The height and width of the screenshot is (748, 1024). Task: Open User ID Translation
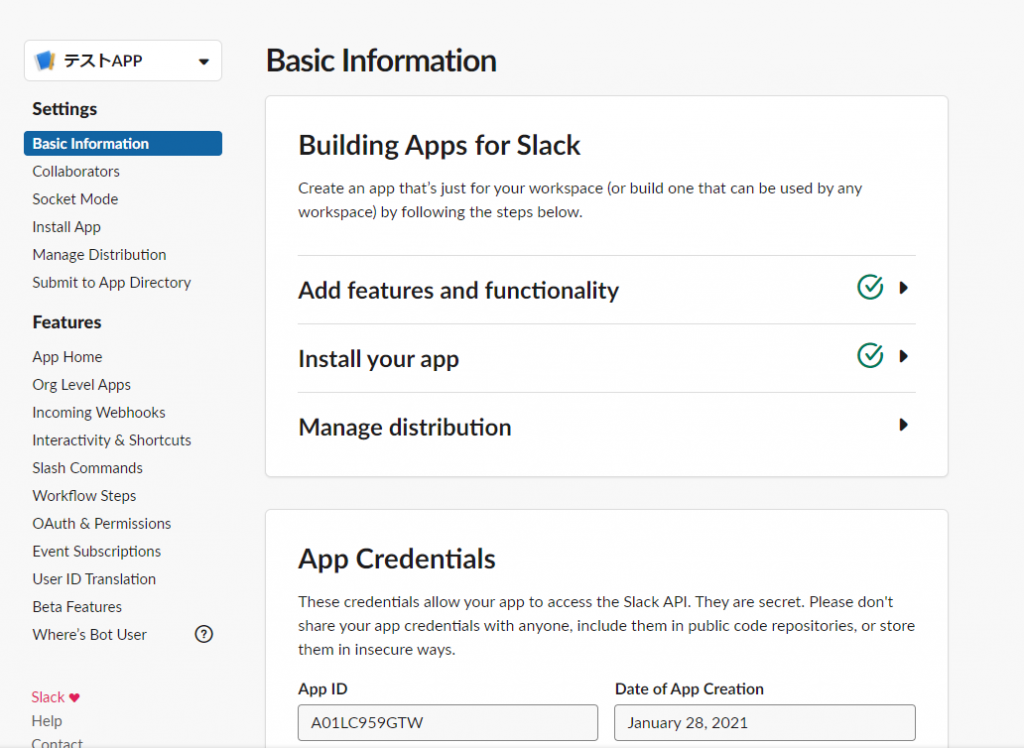(94, 579)
